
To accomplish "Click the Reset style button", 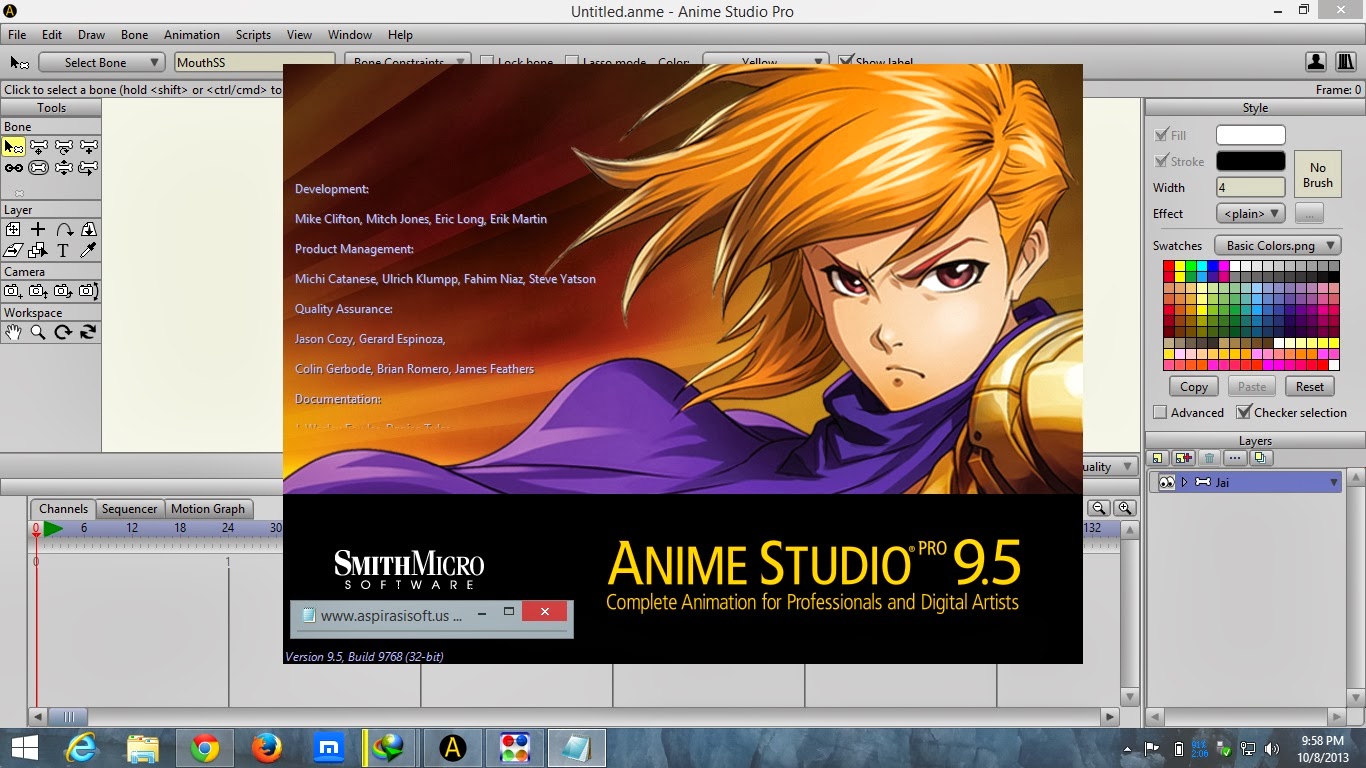I will pyautogui.click(x=1310, y=387).
